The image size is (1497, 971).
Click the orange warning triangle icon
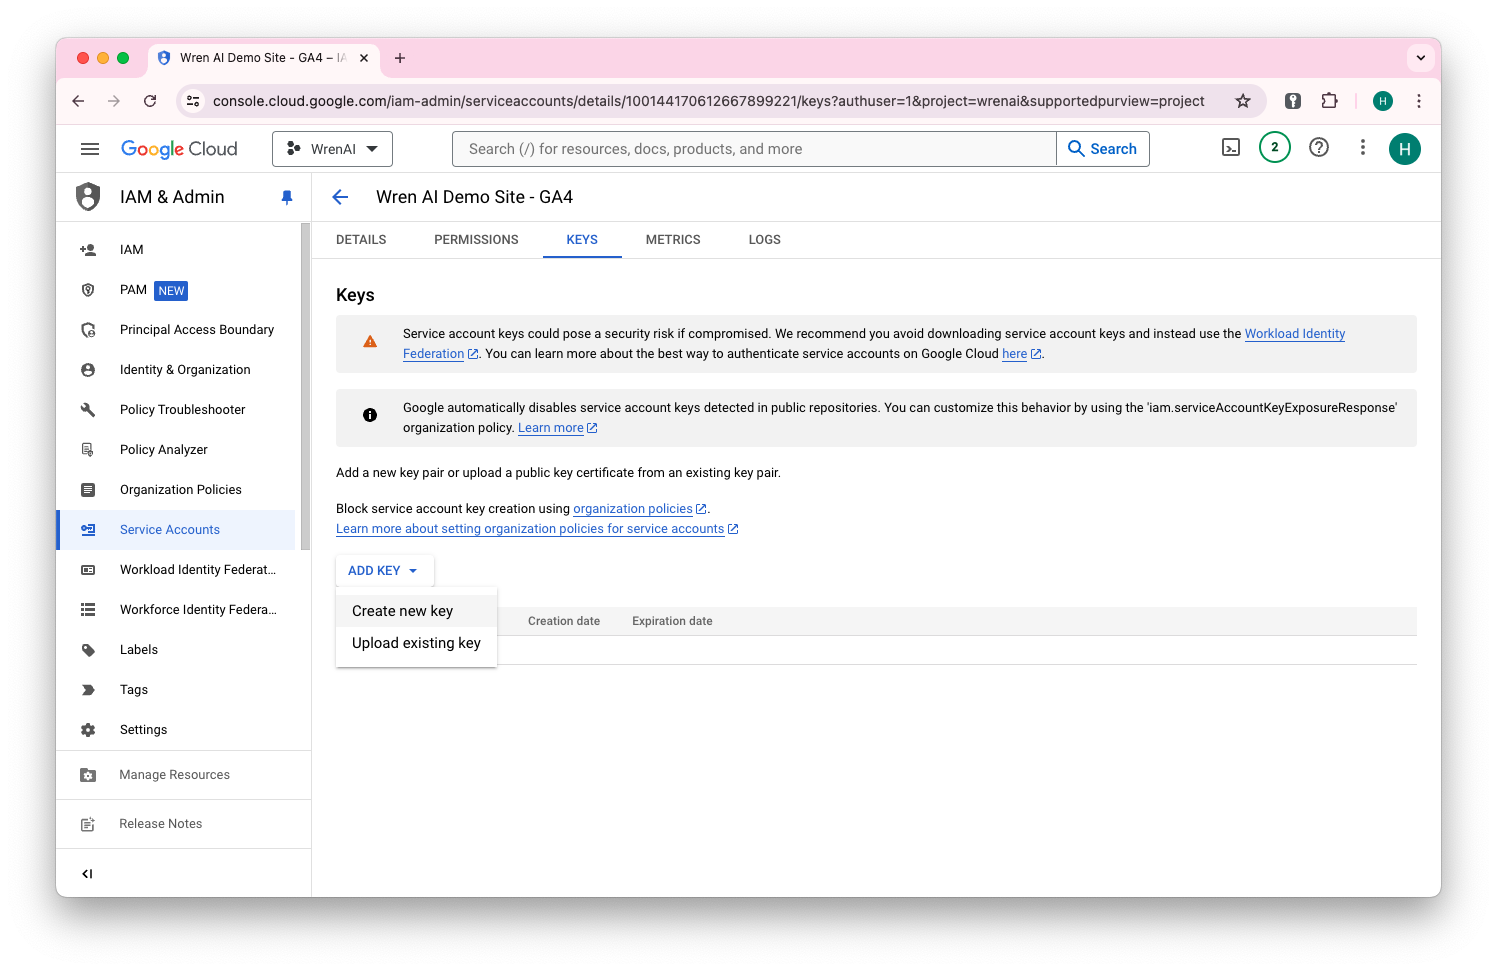[370, 342]
